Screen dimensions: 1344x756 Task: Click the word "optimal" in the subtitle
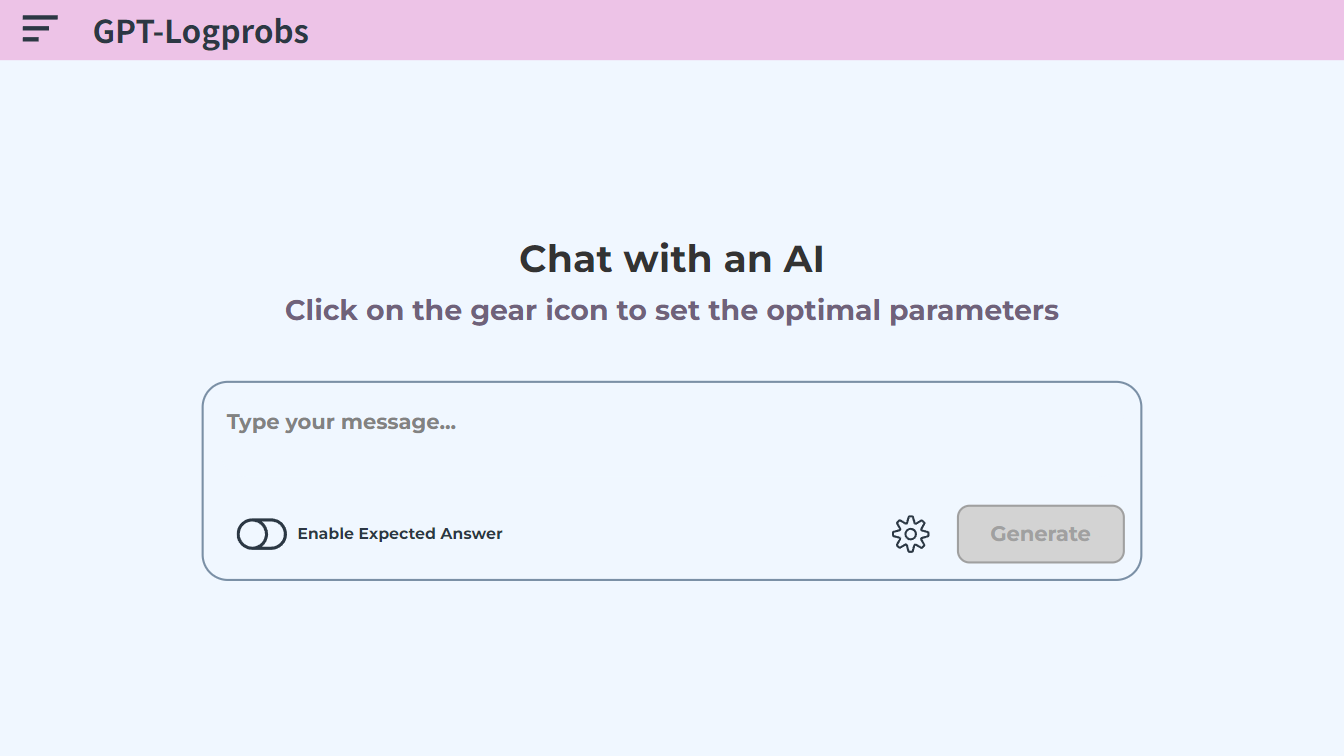[x=823, y=310]
